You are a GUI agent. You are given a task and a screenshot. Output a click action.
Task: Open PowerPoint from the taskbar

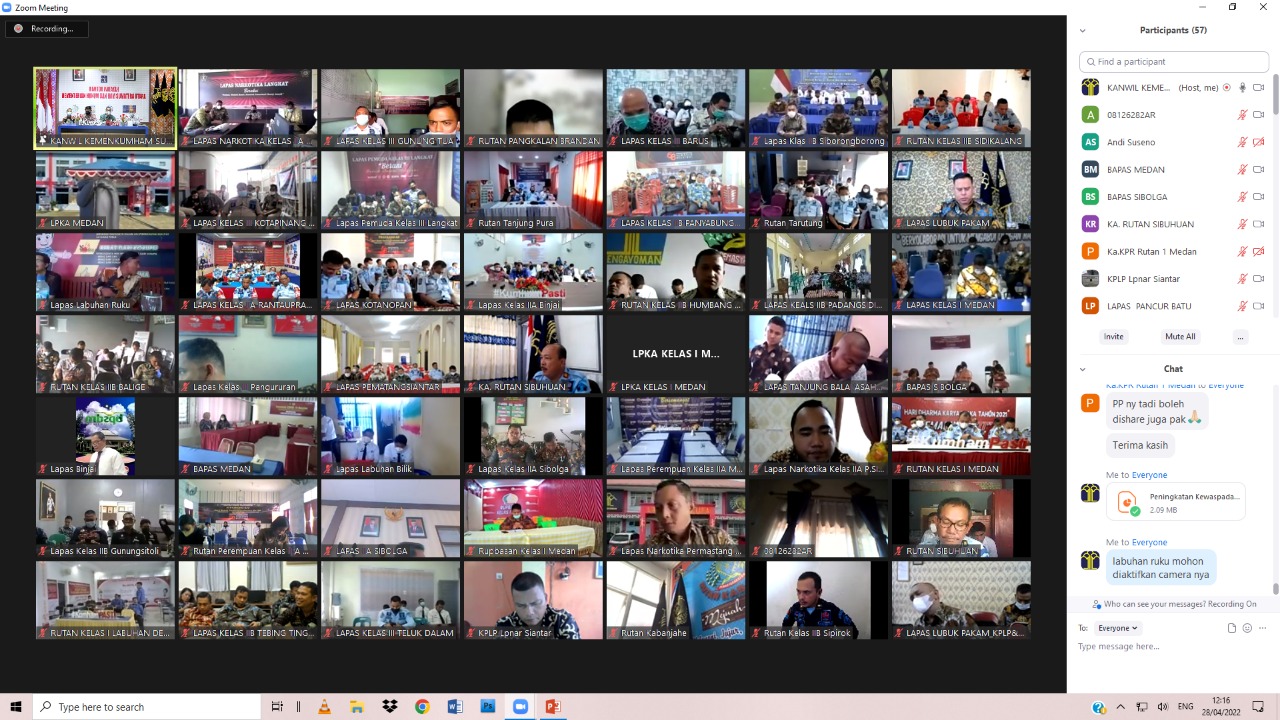[552, 707]
